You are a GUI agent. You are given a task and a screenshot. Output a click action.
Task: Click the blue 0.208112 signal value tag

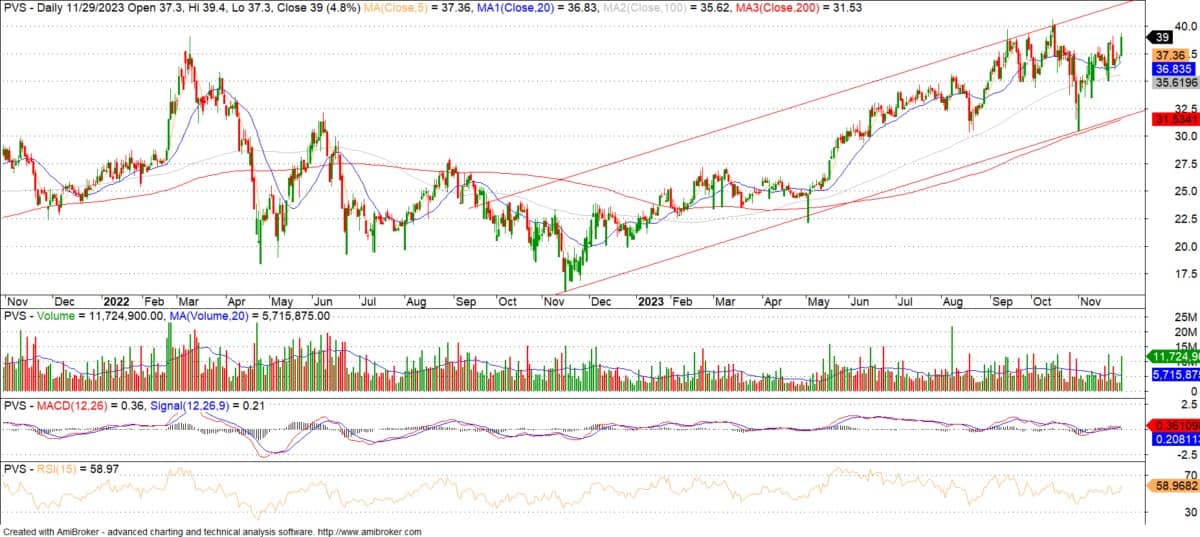tap(1174, 439)
